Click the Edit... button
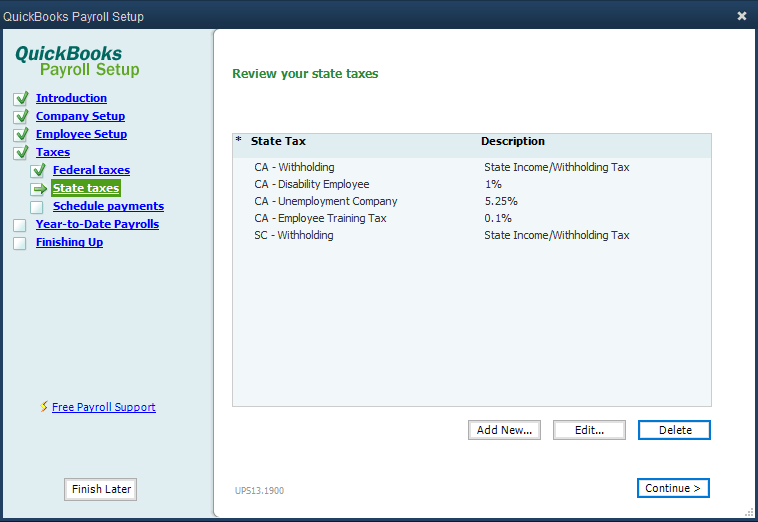This screenshot has width=758, height=522. coord(589,430)
